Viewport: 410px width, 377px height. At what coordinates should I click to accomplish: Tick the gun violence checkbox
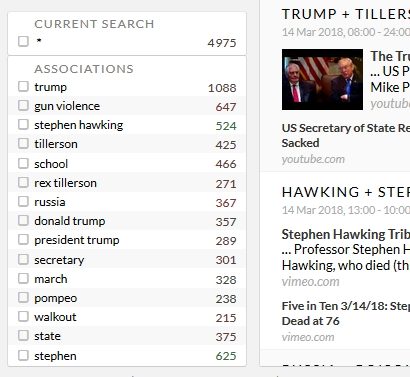point(23,105)
